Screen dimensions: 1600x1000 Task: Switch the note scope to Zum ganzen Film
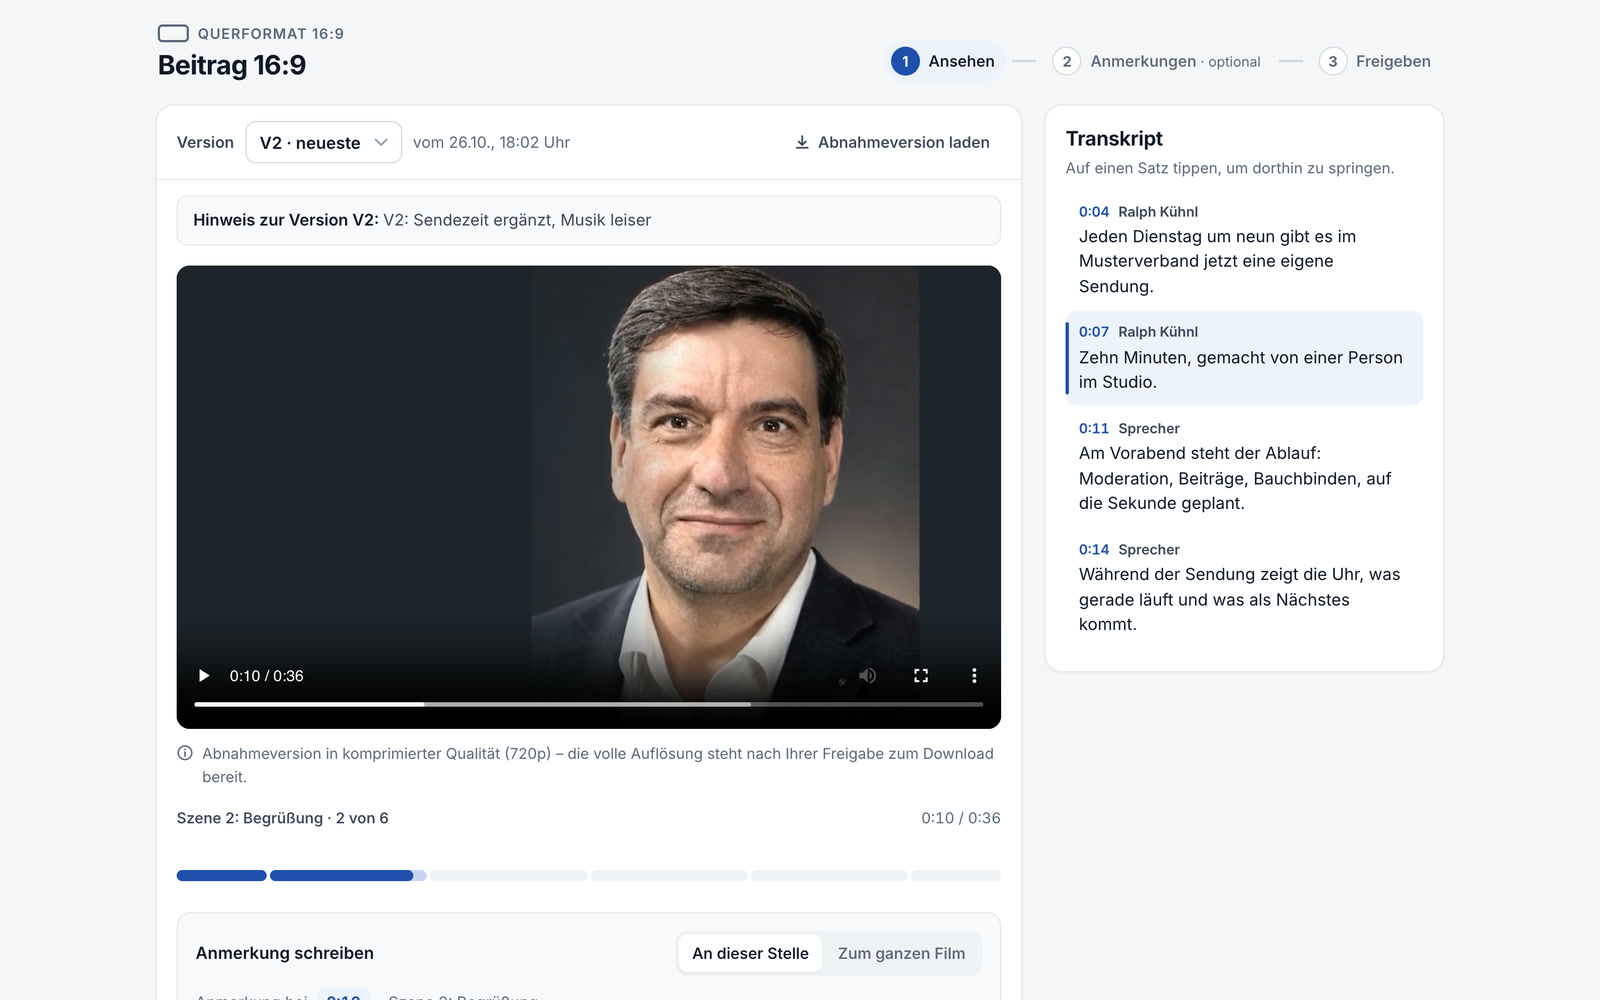click(x=901, y=953)
